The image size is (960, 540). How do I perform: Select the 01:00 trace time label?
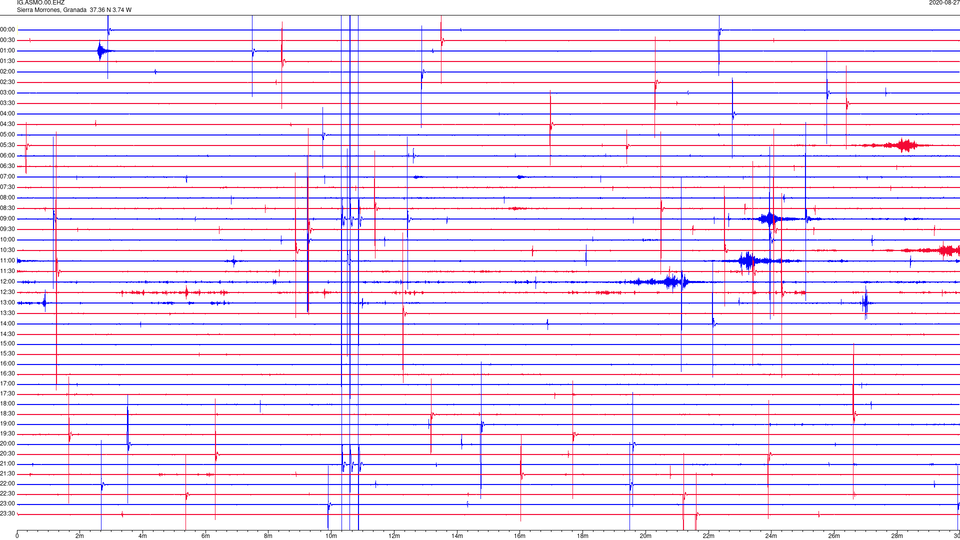8,51
